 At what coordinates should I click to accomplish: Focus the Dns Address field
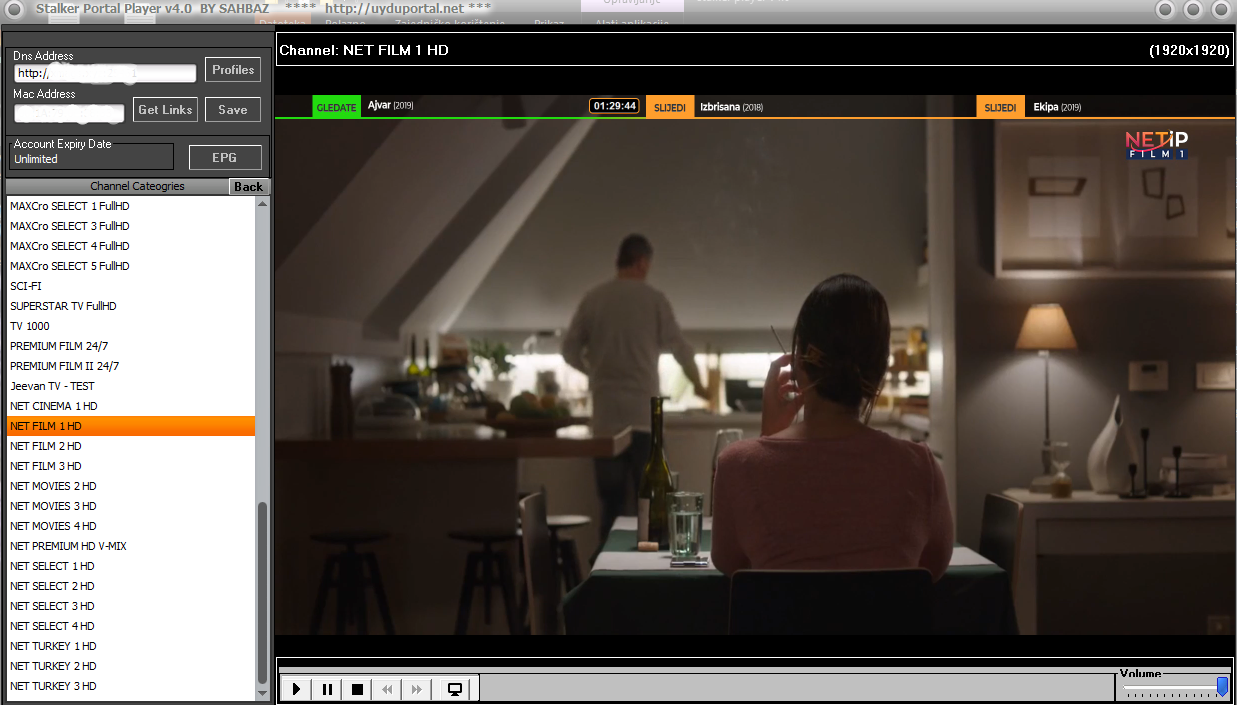coord(105,73)
